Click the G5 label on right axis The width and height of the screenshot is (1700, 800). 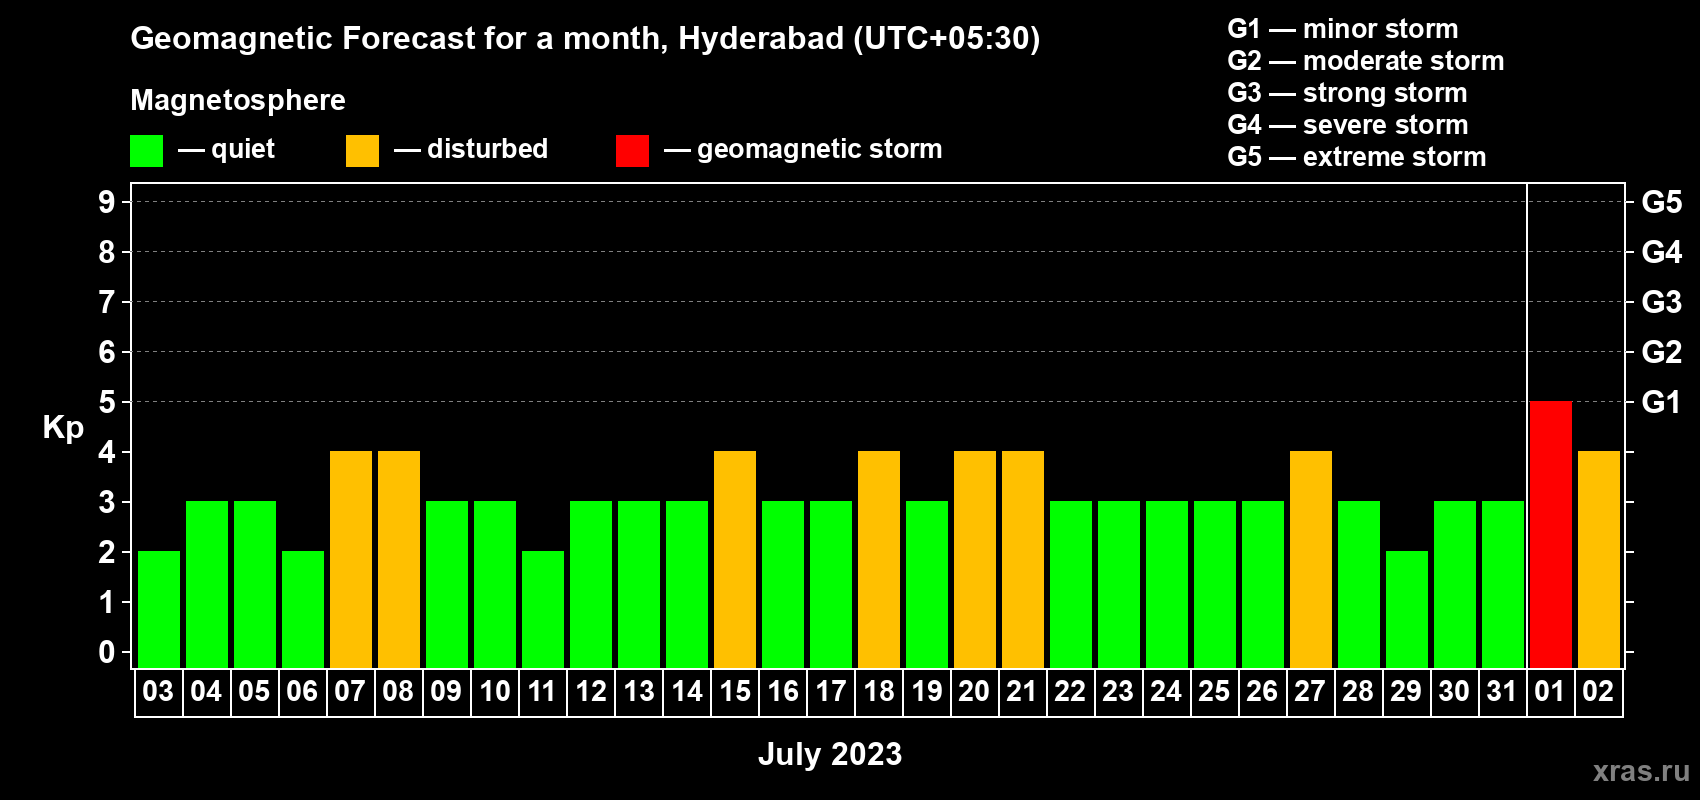(x=1661, y=202)
